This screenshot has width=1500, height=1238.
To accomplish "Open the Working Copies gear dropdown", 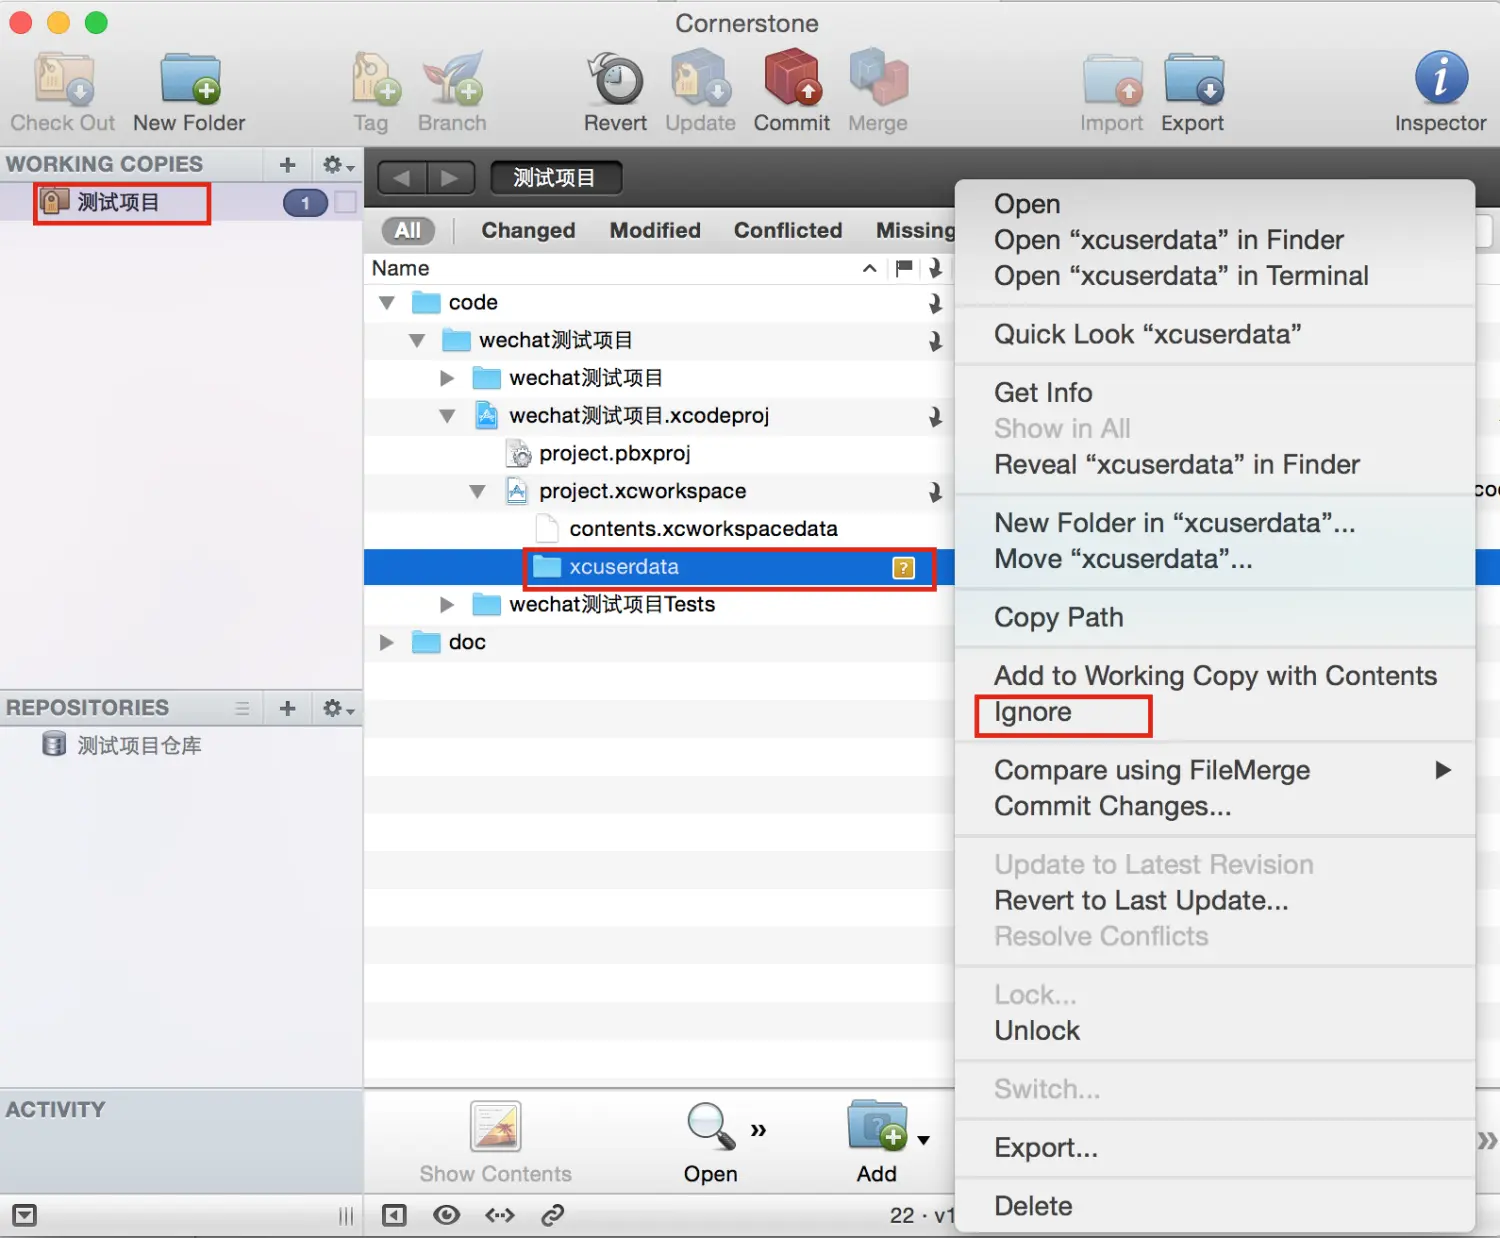I will point(338,165).
